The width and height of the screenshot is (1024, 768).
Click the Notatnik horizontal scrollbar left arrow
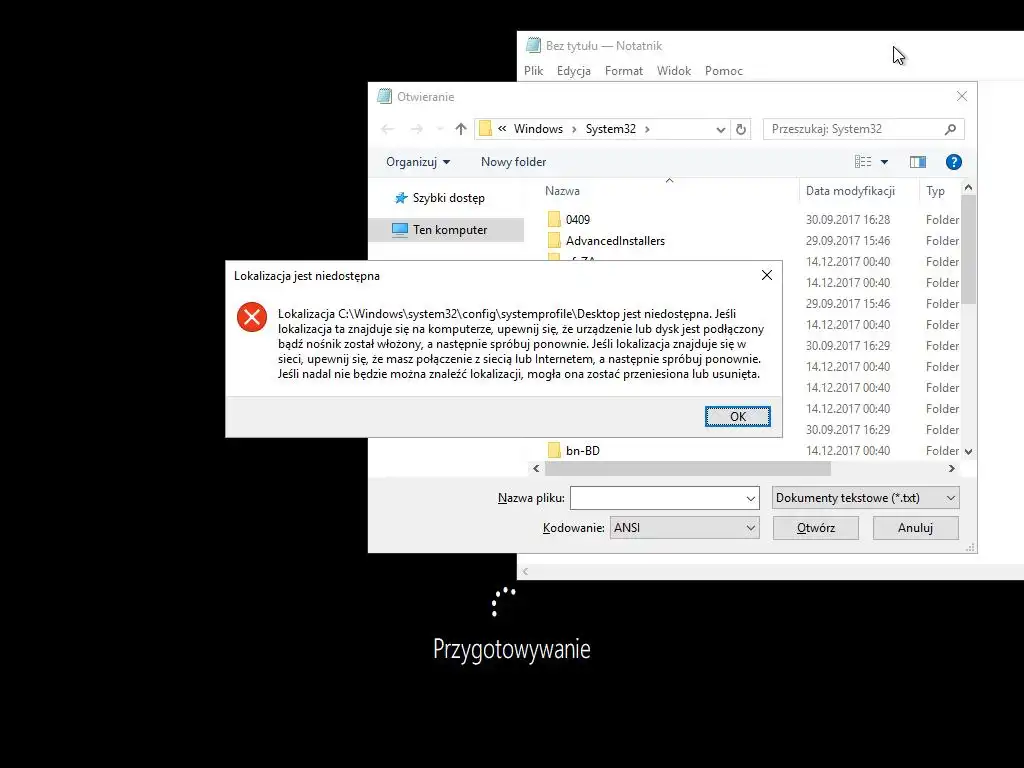(x=526, y=571)
